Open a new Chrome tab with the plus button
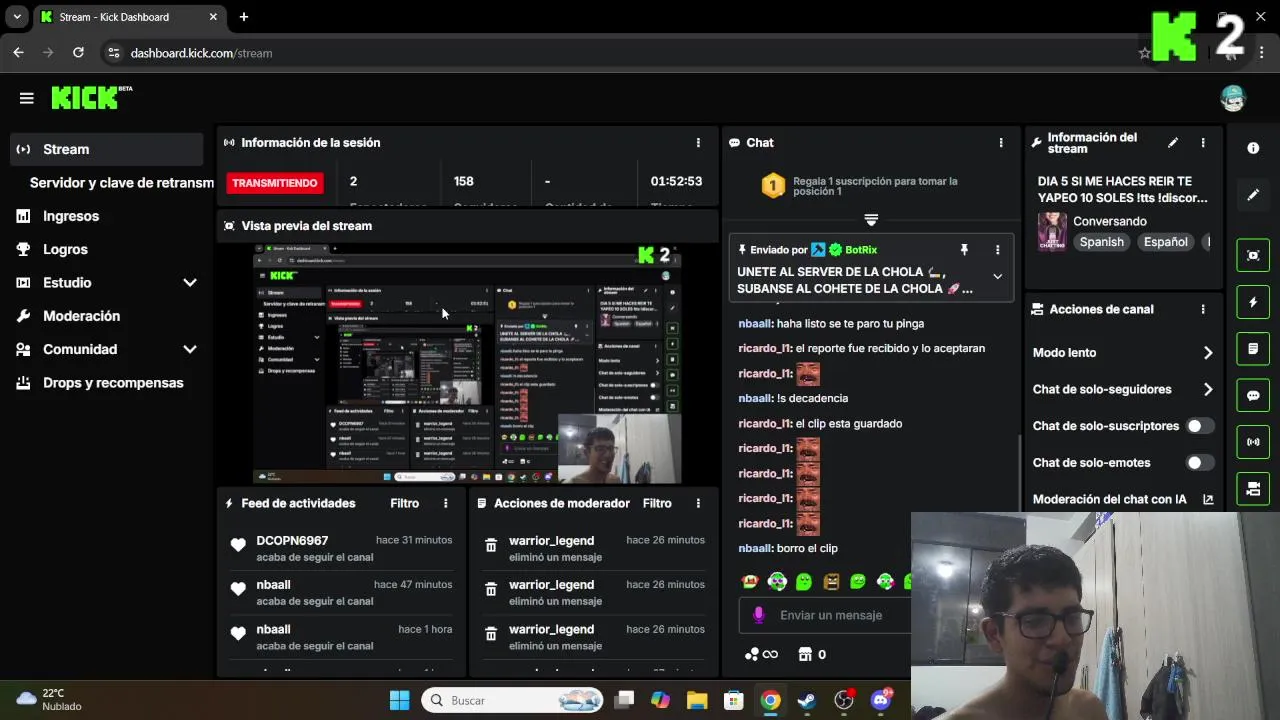 tap(244, 17)
